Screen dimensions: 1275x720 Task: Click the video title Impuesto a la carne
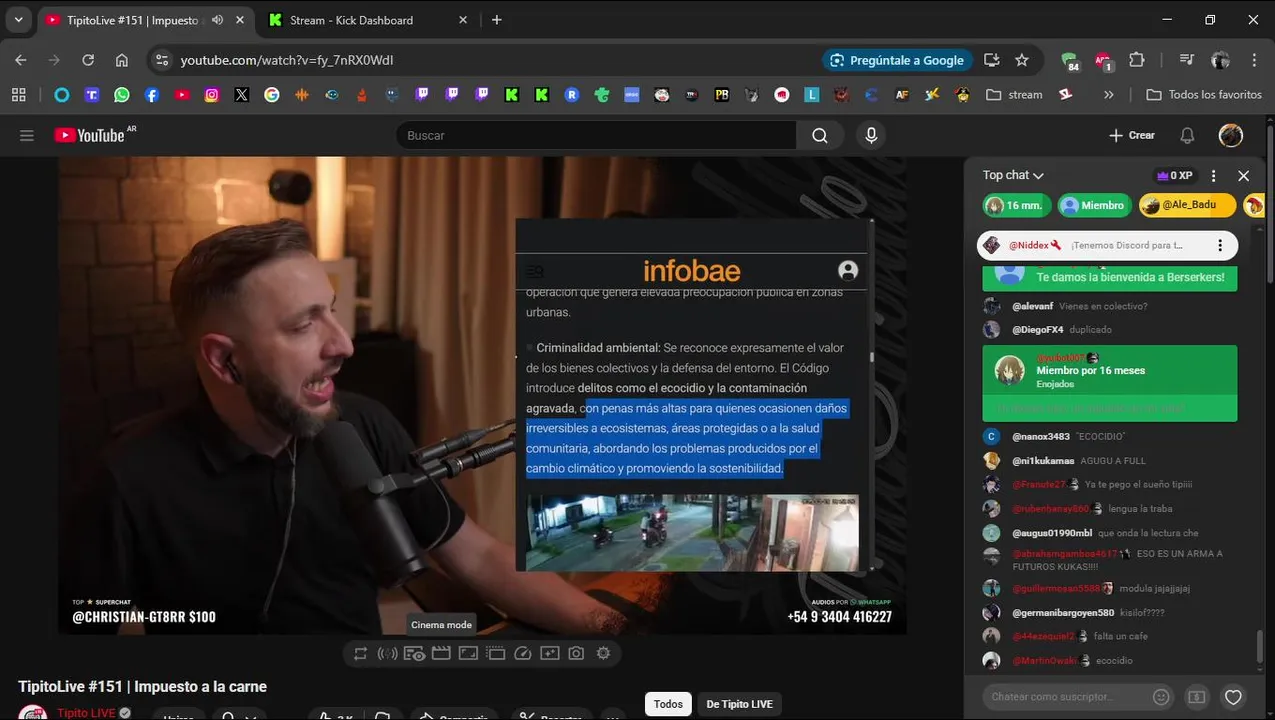pyautogui.click(x=142, y=686)
